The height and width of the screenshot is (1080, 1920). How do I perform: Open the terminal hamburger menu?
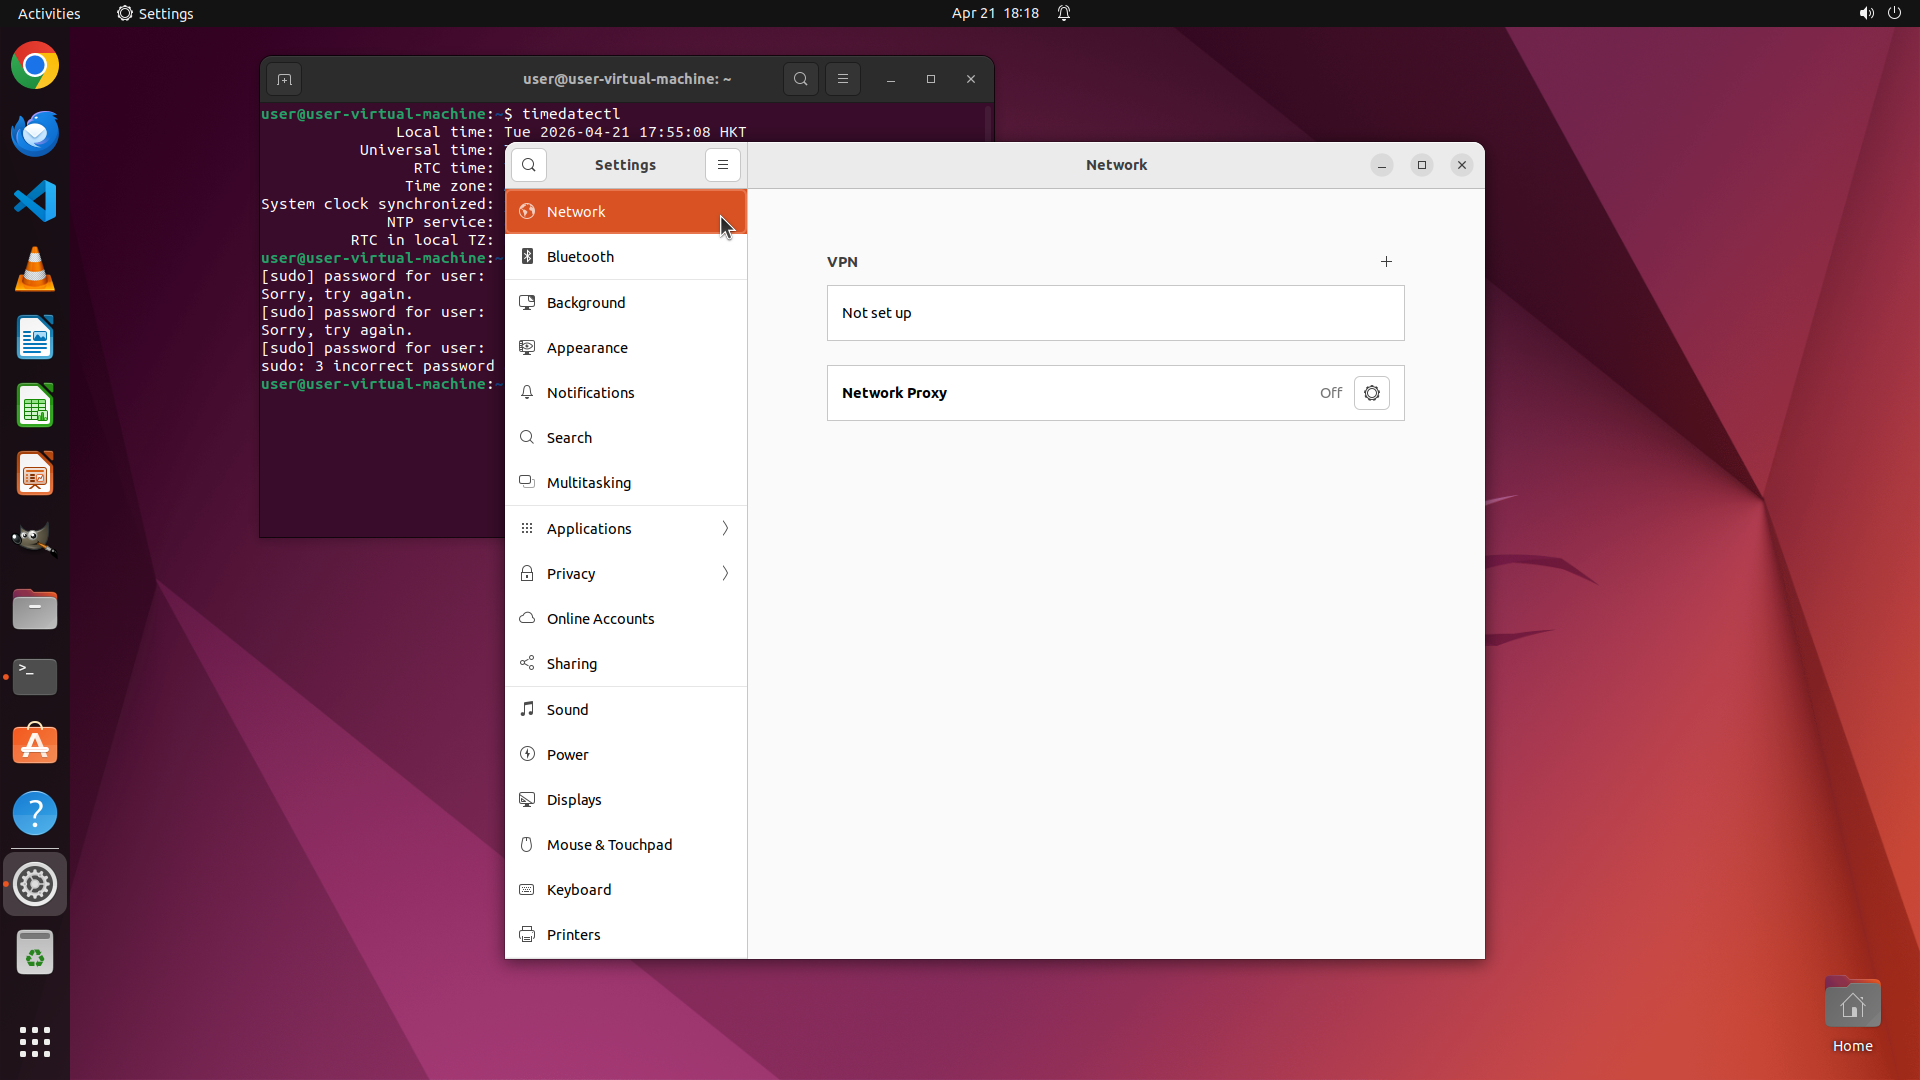(x=843, y=79)
